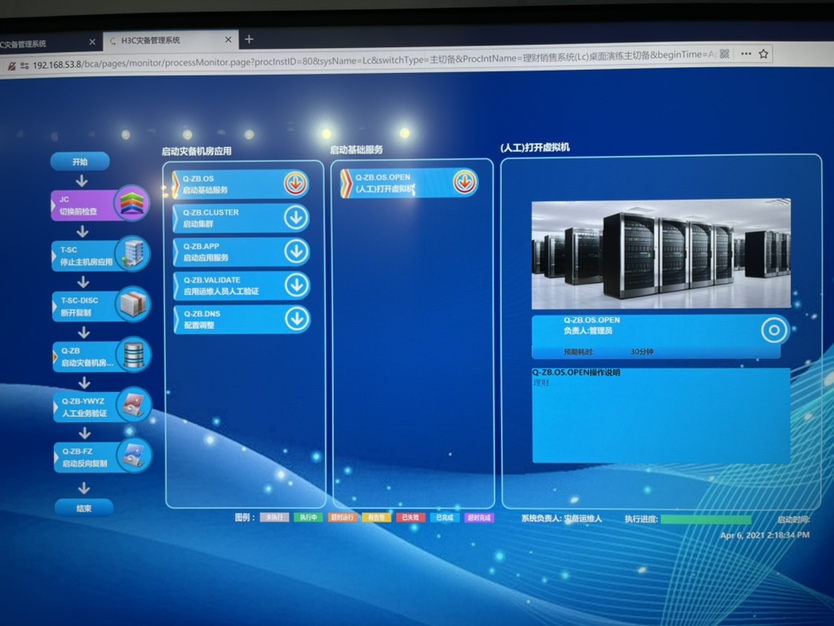
Task: Click the down-arrow icon on Q-ZB.OS
Action: [295, 183]
